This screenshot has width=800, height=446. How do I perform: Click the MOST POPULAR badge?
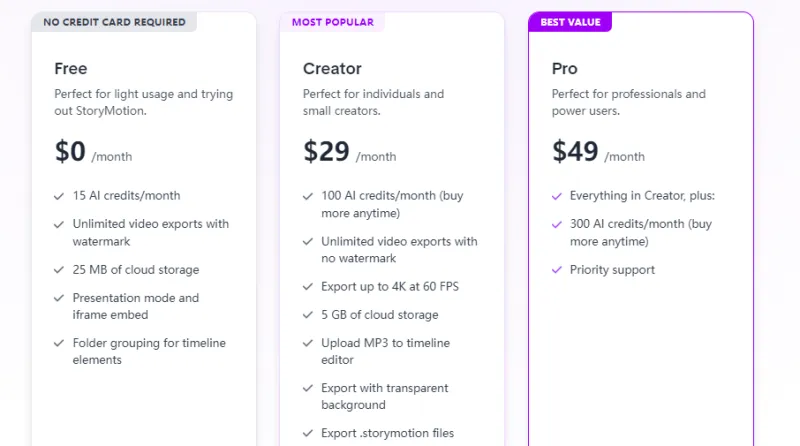332,22
